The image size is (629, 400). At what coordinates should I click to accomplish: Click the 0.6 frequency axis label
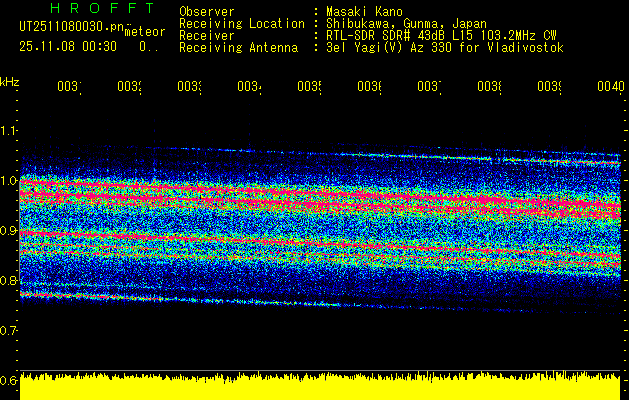point(9,380)
